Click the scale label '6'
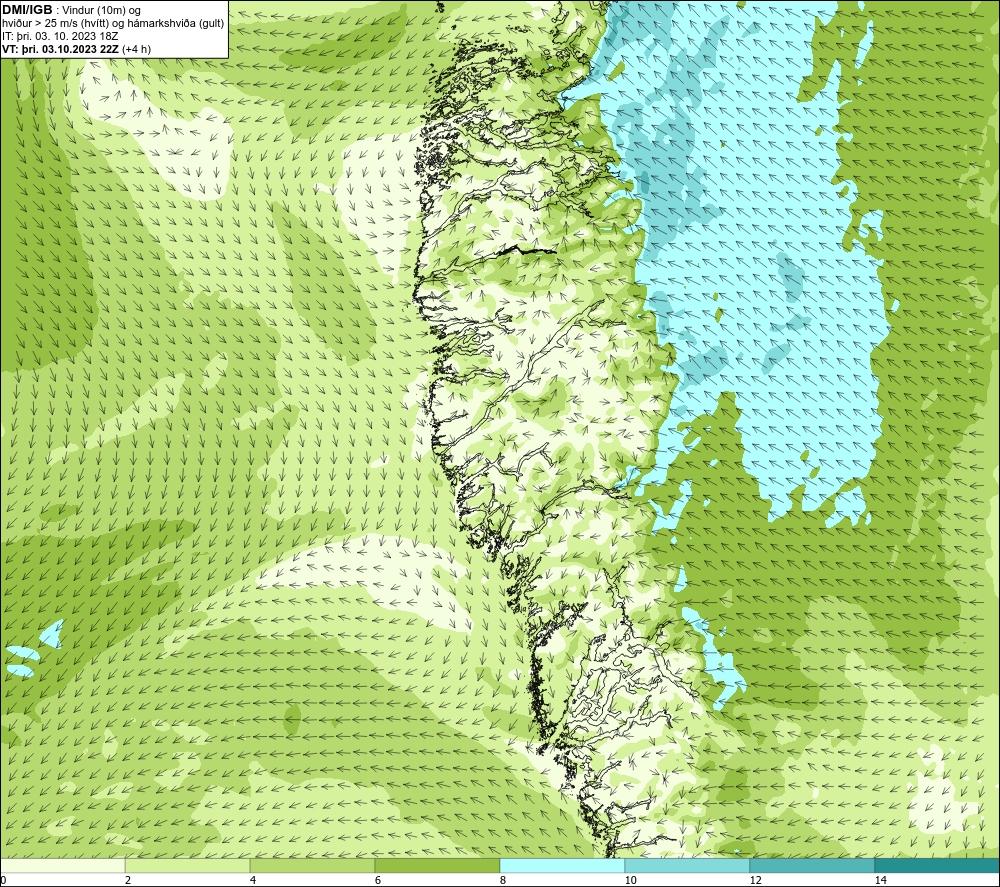 (x=378, y=881)
